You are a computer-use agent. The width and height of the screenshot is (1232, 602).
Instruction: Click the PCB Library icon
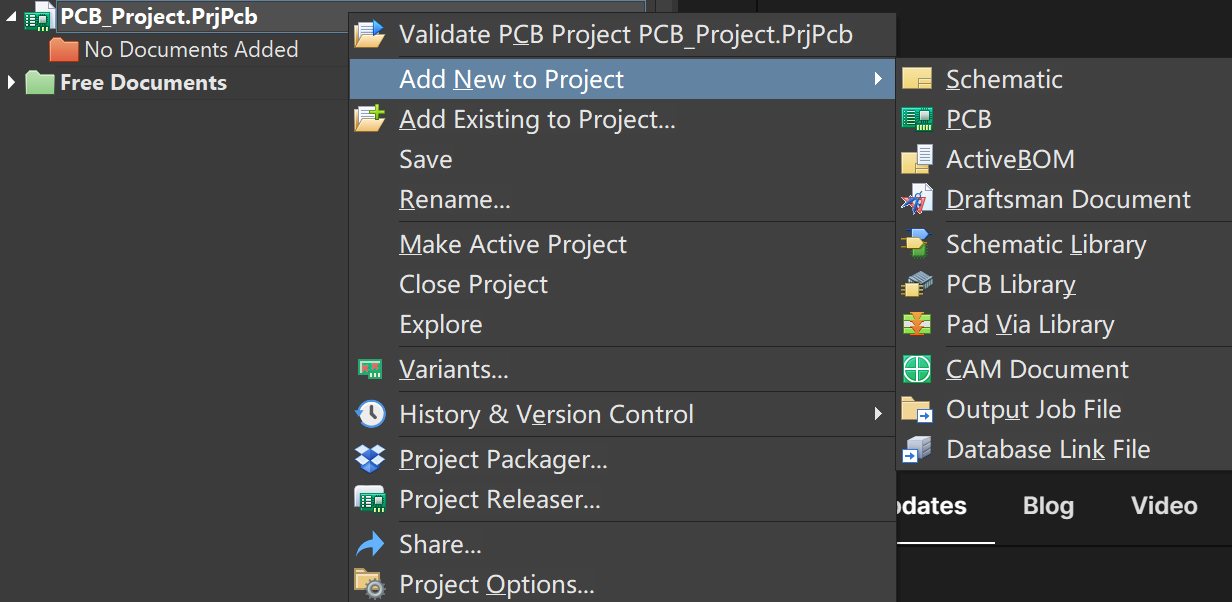click(916, 285)
